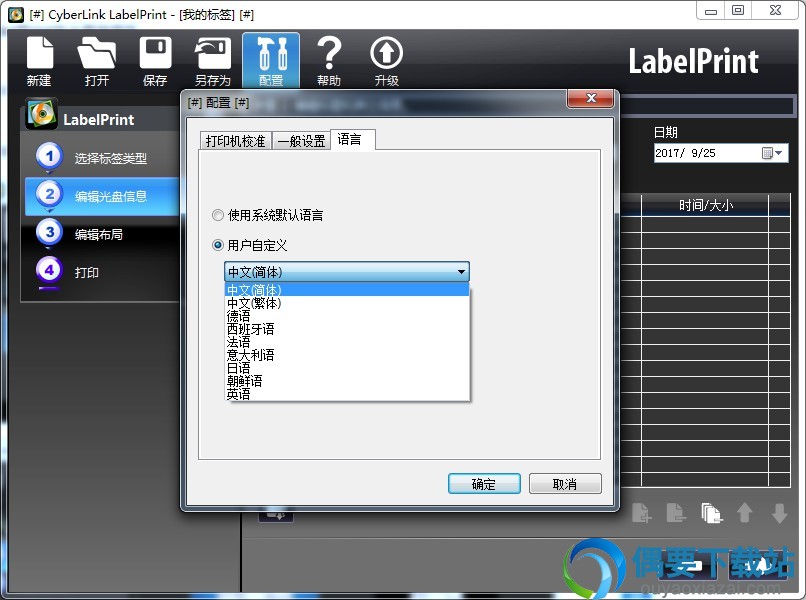Click the 时间/大小 column header

(705, 206)
